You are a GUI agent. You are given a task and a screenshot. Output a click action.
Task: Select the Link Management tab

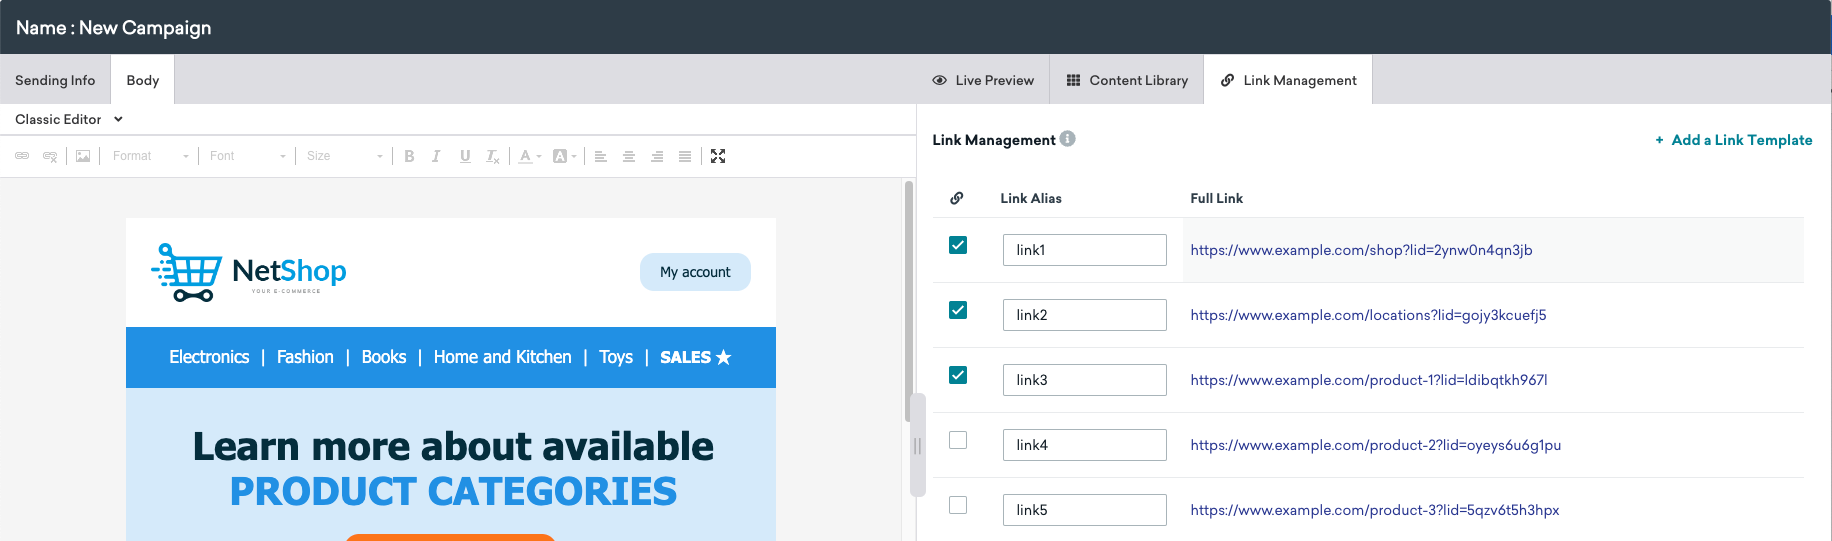[x=1289, y=80]
